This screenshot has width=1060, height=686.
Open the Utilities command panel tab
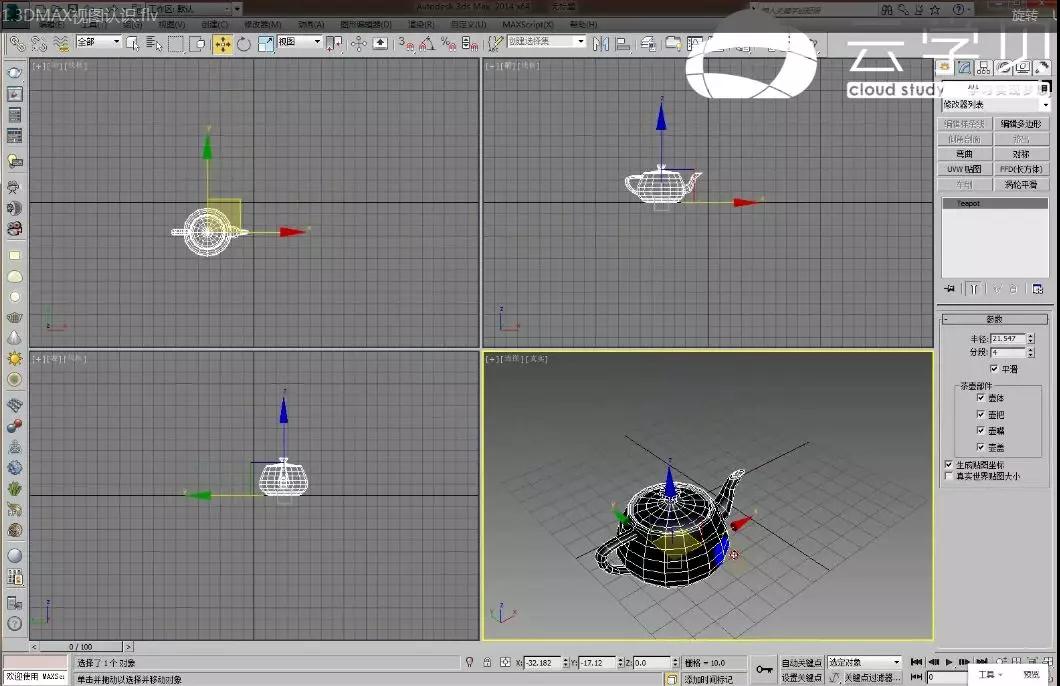click(x=1042, y=68)
